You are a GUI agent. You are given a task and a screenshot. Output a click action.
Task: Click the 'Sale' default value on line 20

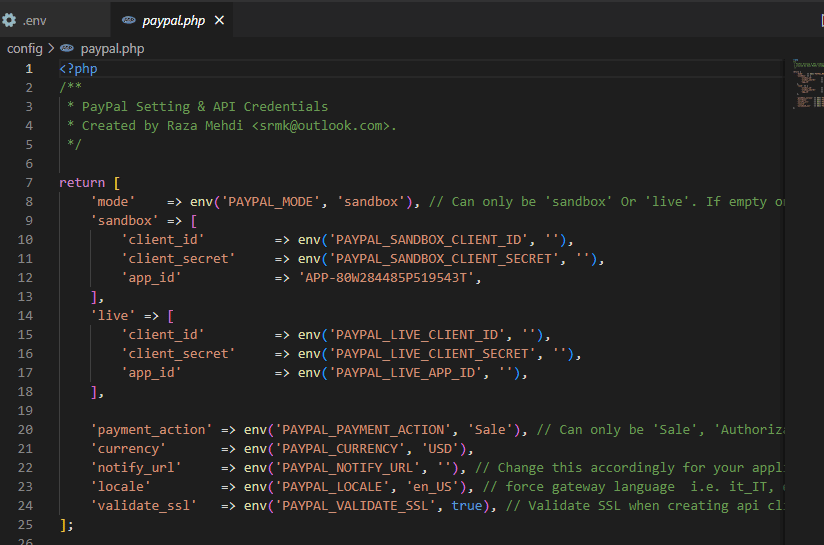coord(490,430)
